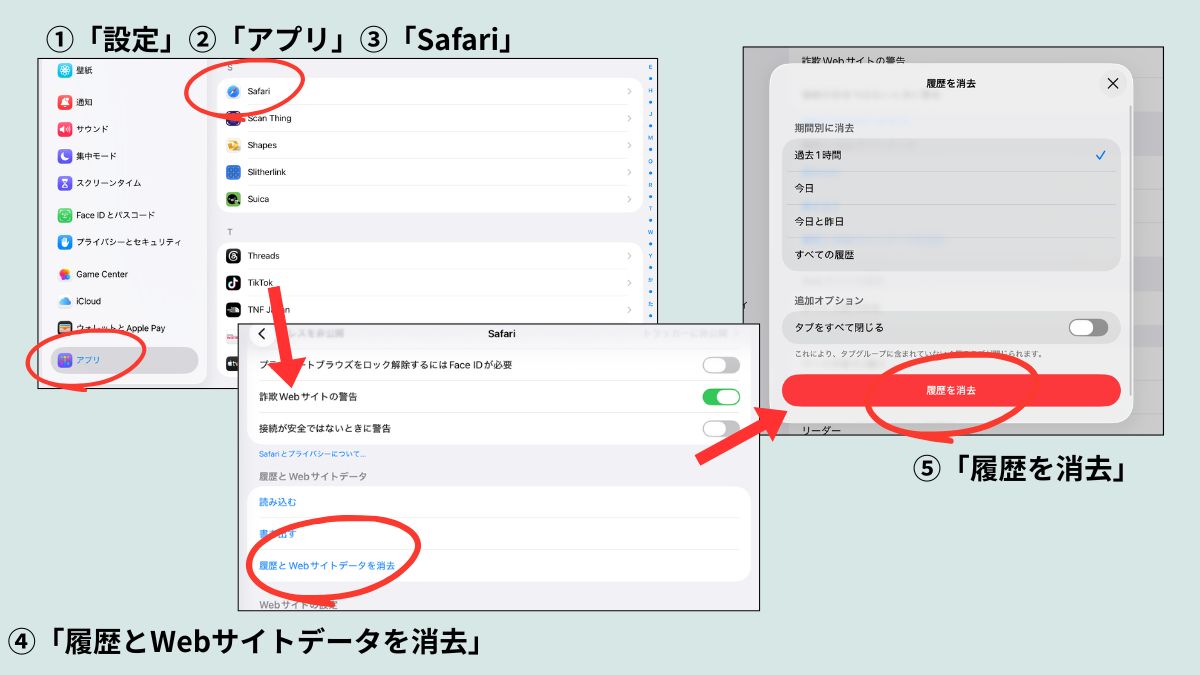Open Slitherlink row chevron
This screenshot has height=675, width=1200.
[629, 172]
